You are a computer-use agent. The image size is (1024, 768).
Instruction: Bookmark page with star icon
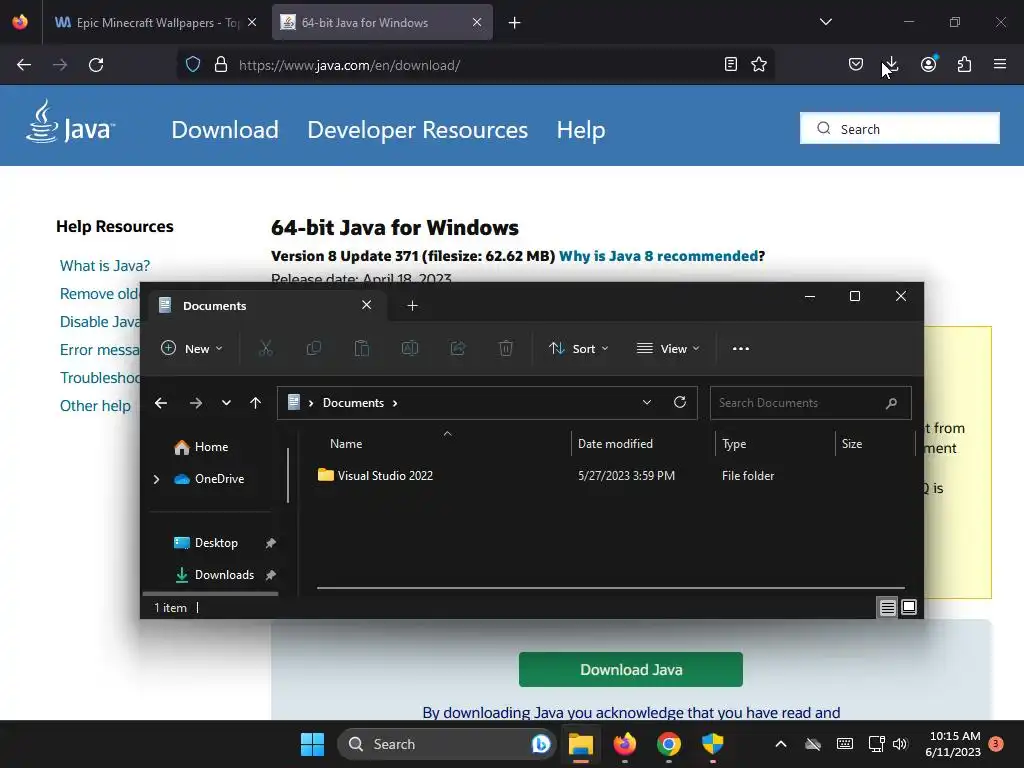tap(759, 64)
